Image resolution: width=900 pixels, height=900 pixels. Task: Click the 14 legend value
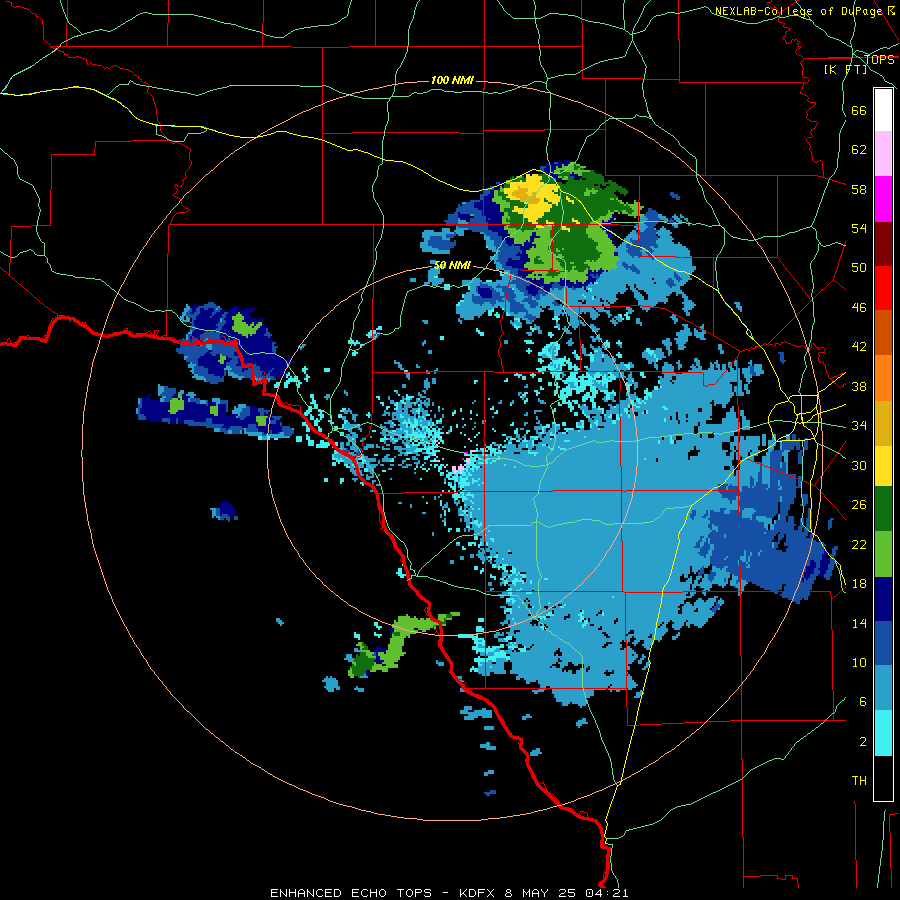click(859, 623)
